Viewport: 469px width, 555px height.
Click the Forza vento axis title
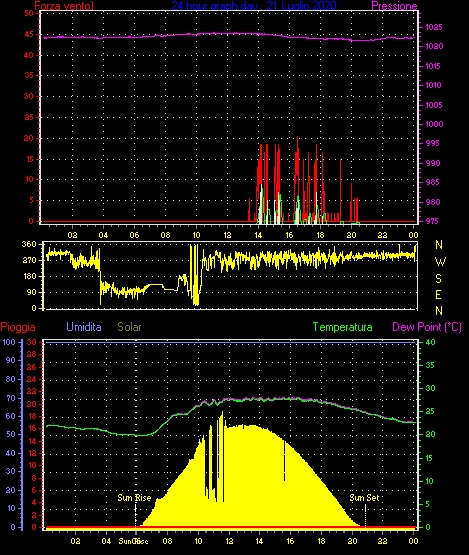click(x=64, y=6)
